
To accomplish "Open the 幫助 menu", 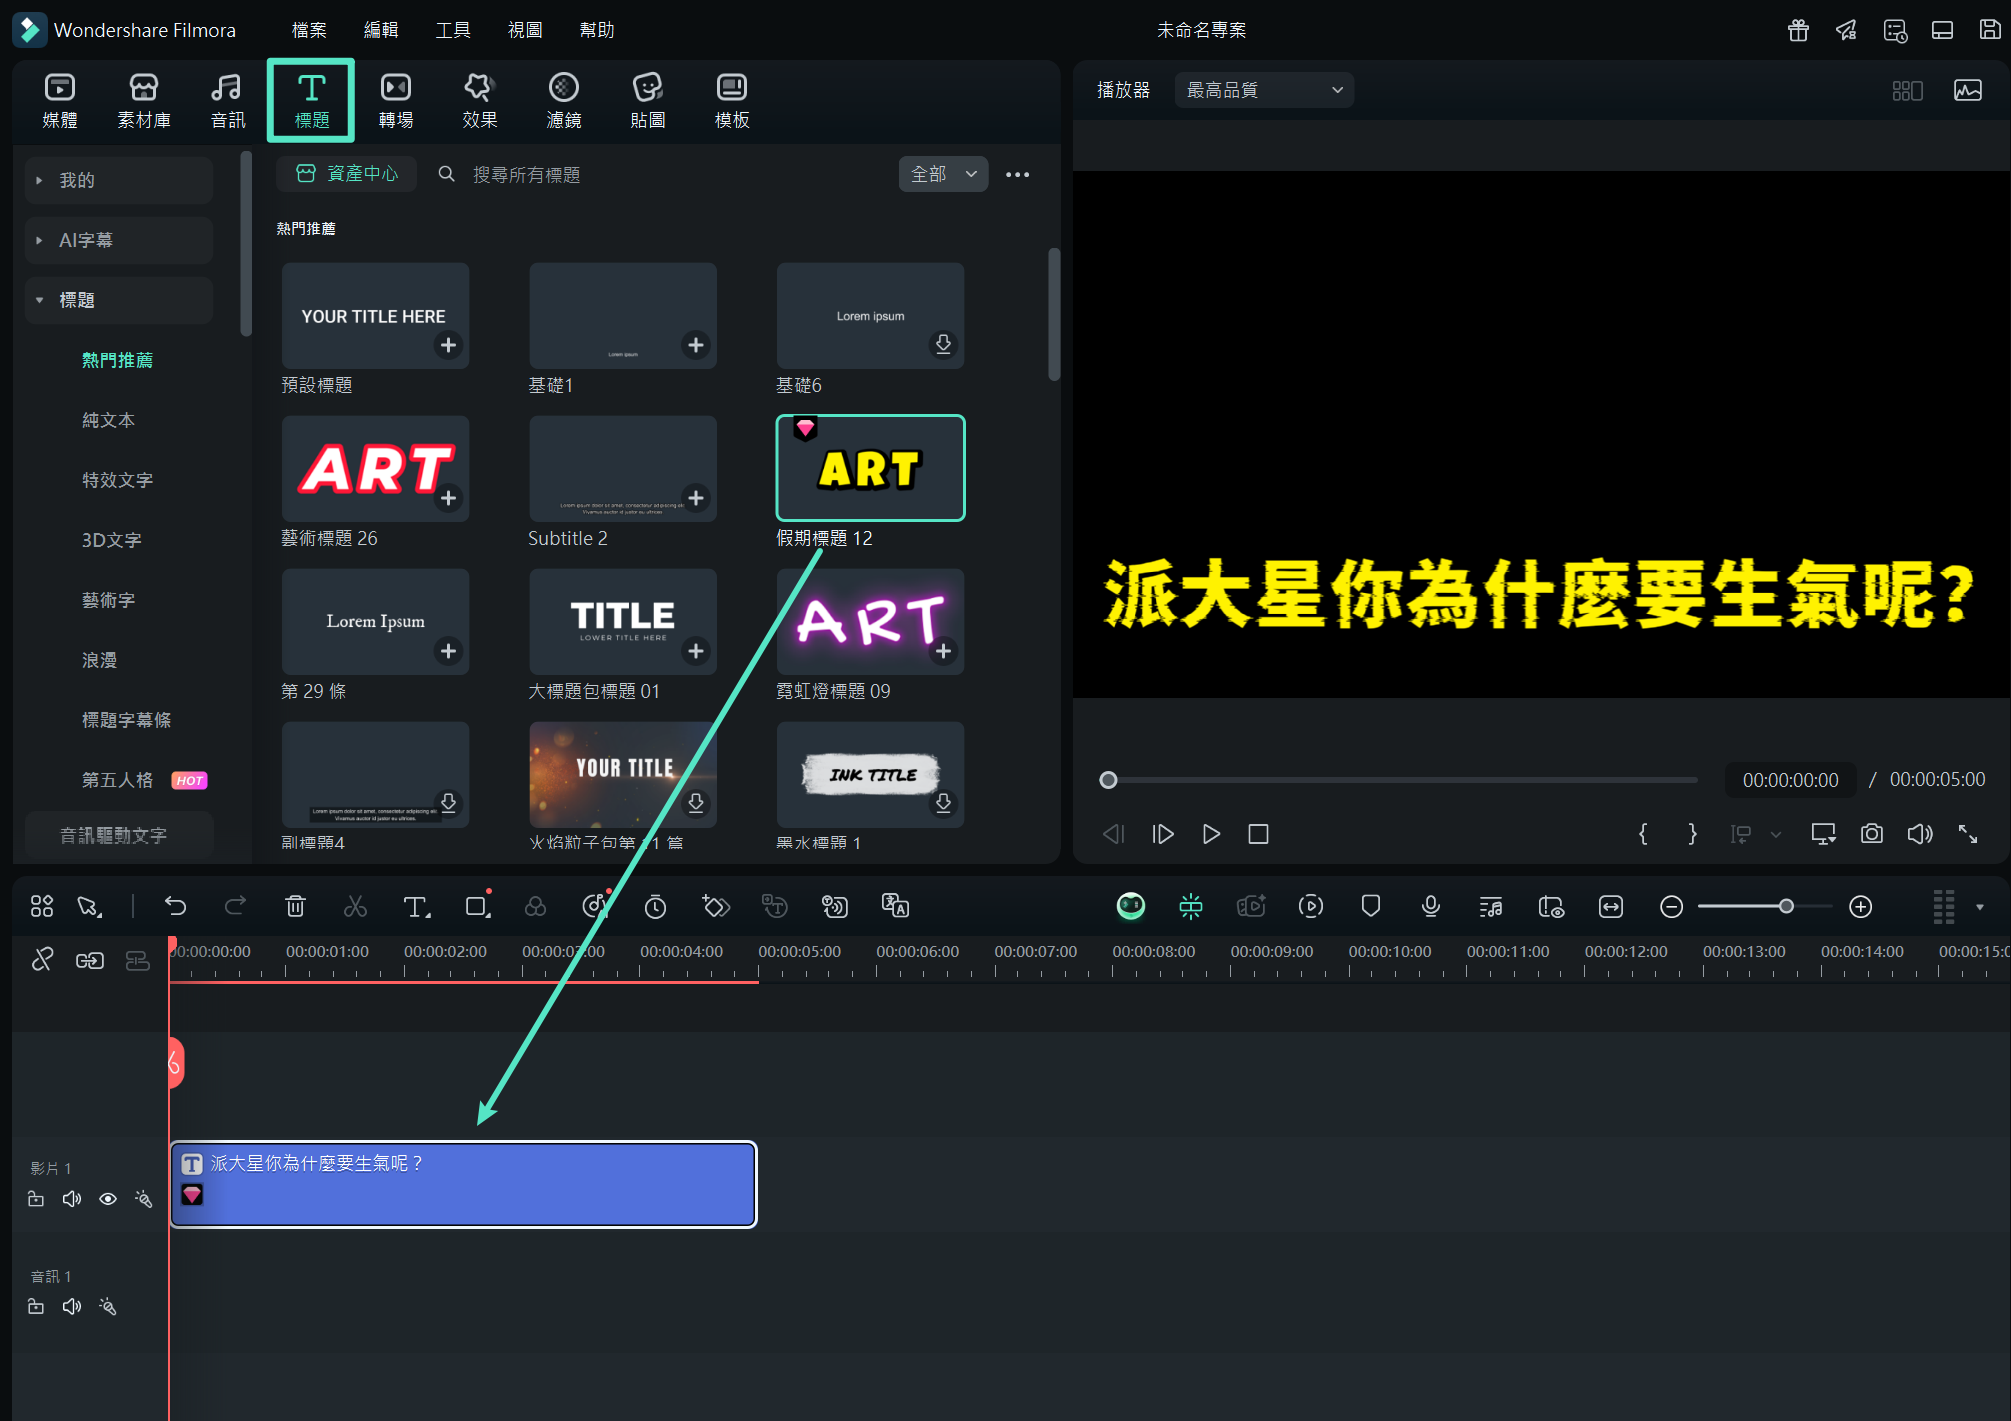I will 597,30.
